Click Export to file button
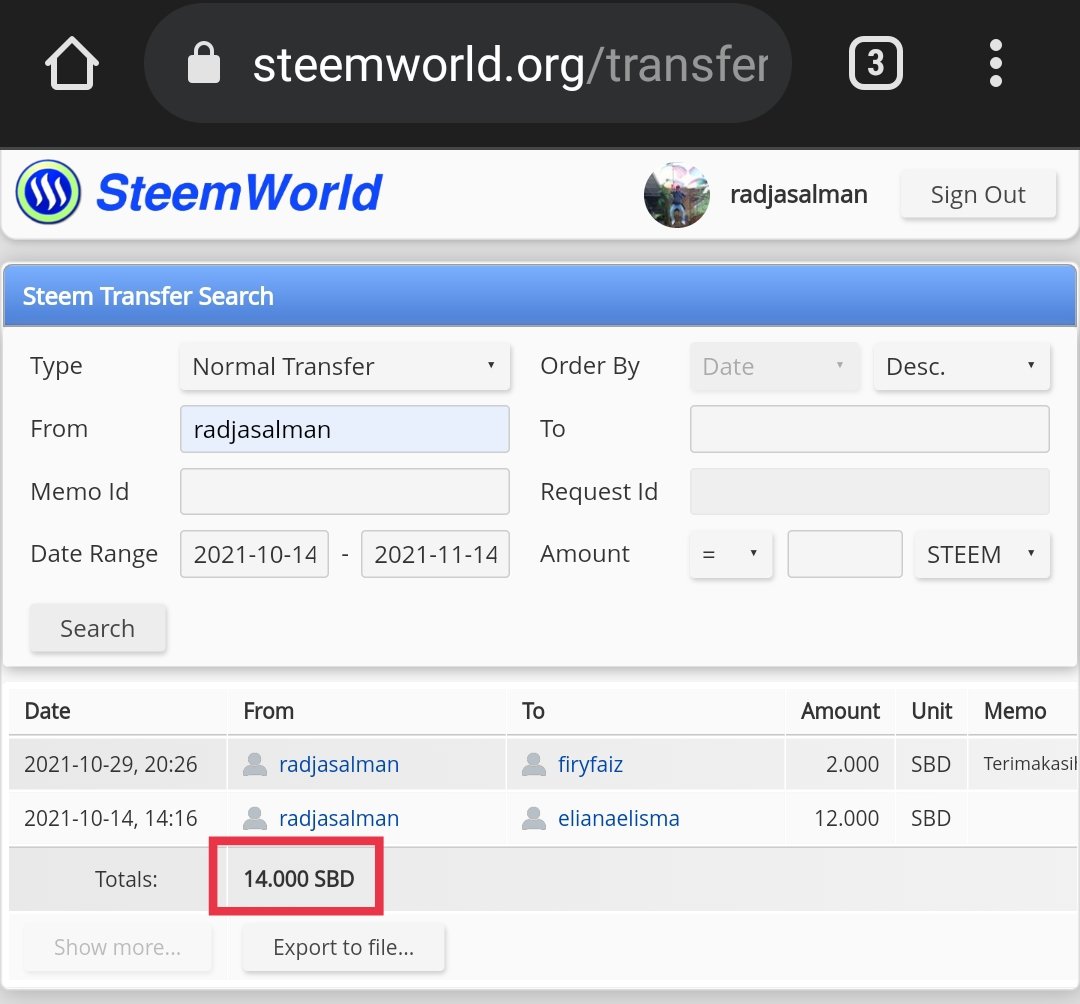 tap(344, 948)
